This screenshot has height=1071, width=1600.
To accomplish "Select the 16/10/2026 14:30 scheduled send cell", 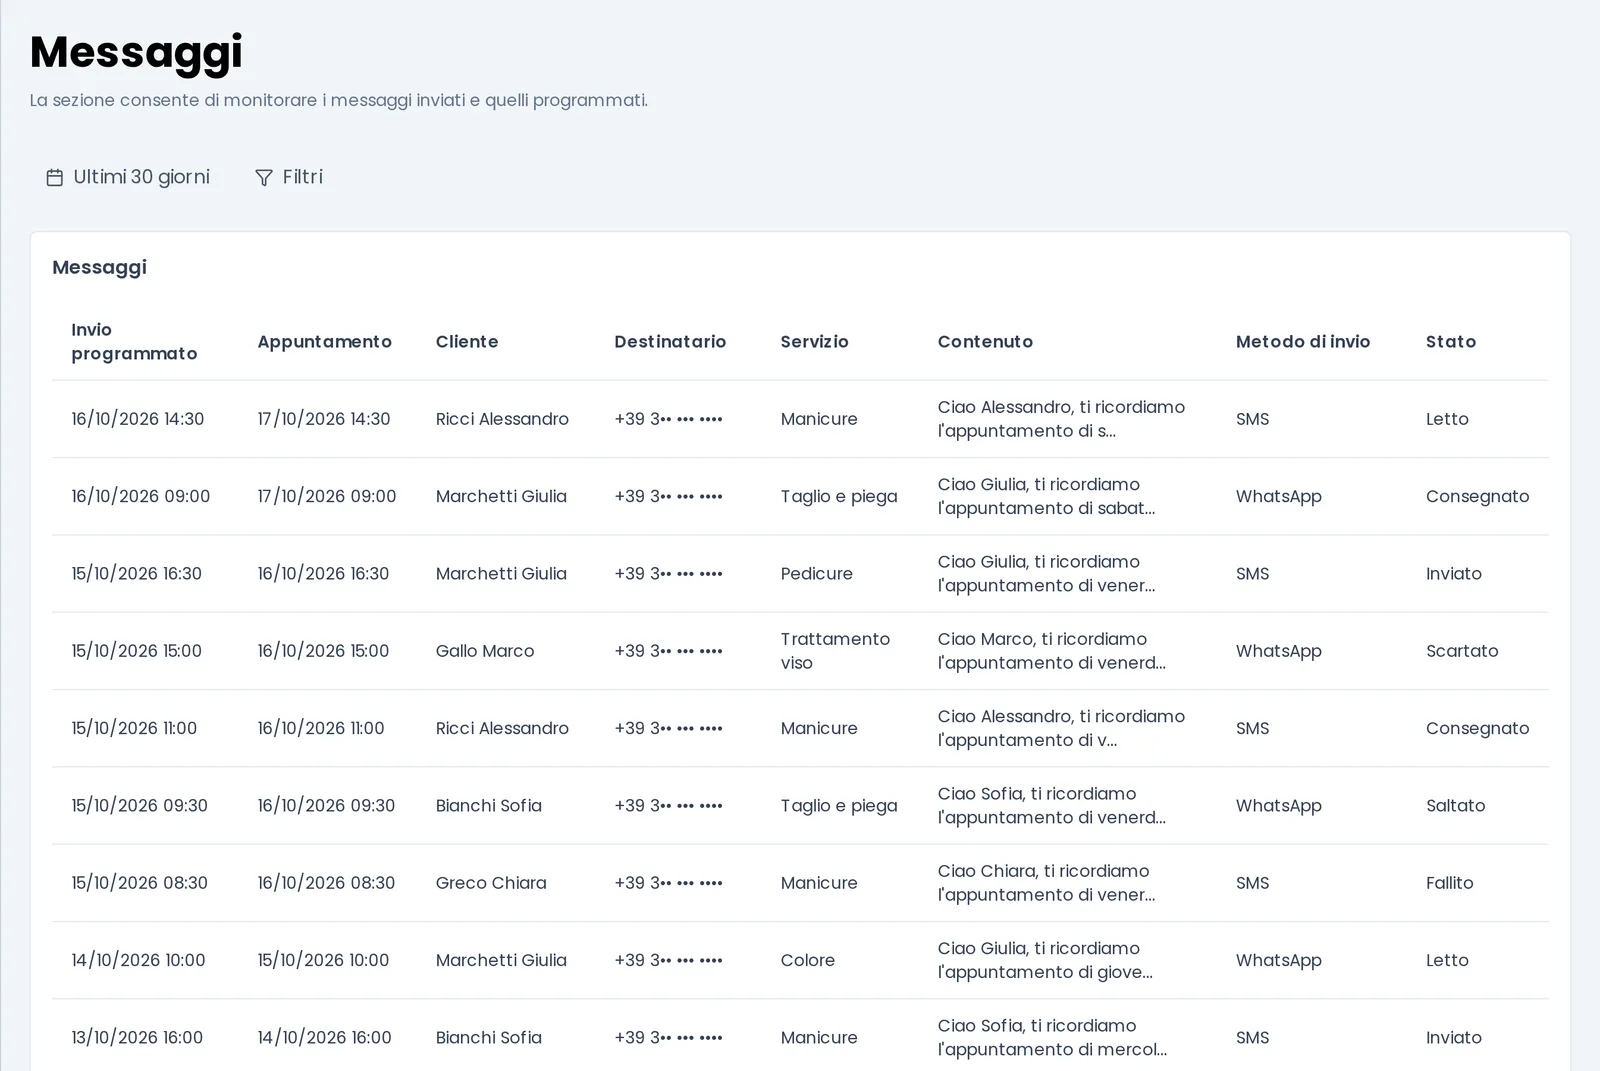I will (x=137, y=419).
